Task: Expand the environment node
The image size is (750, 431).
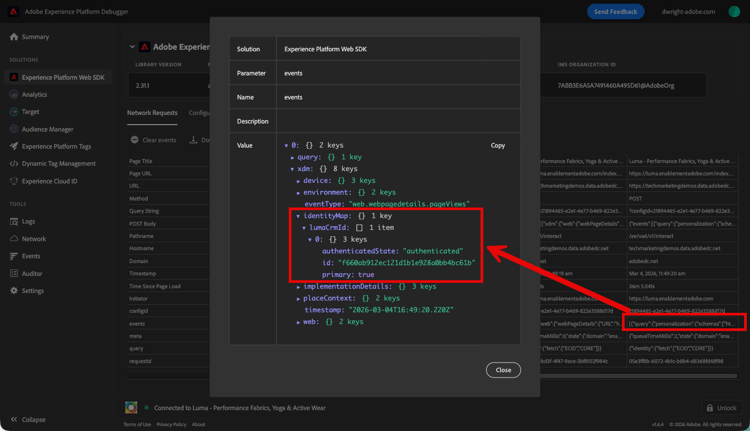Action: (298, 193)
